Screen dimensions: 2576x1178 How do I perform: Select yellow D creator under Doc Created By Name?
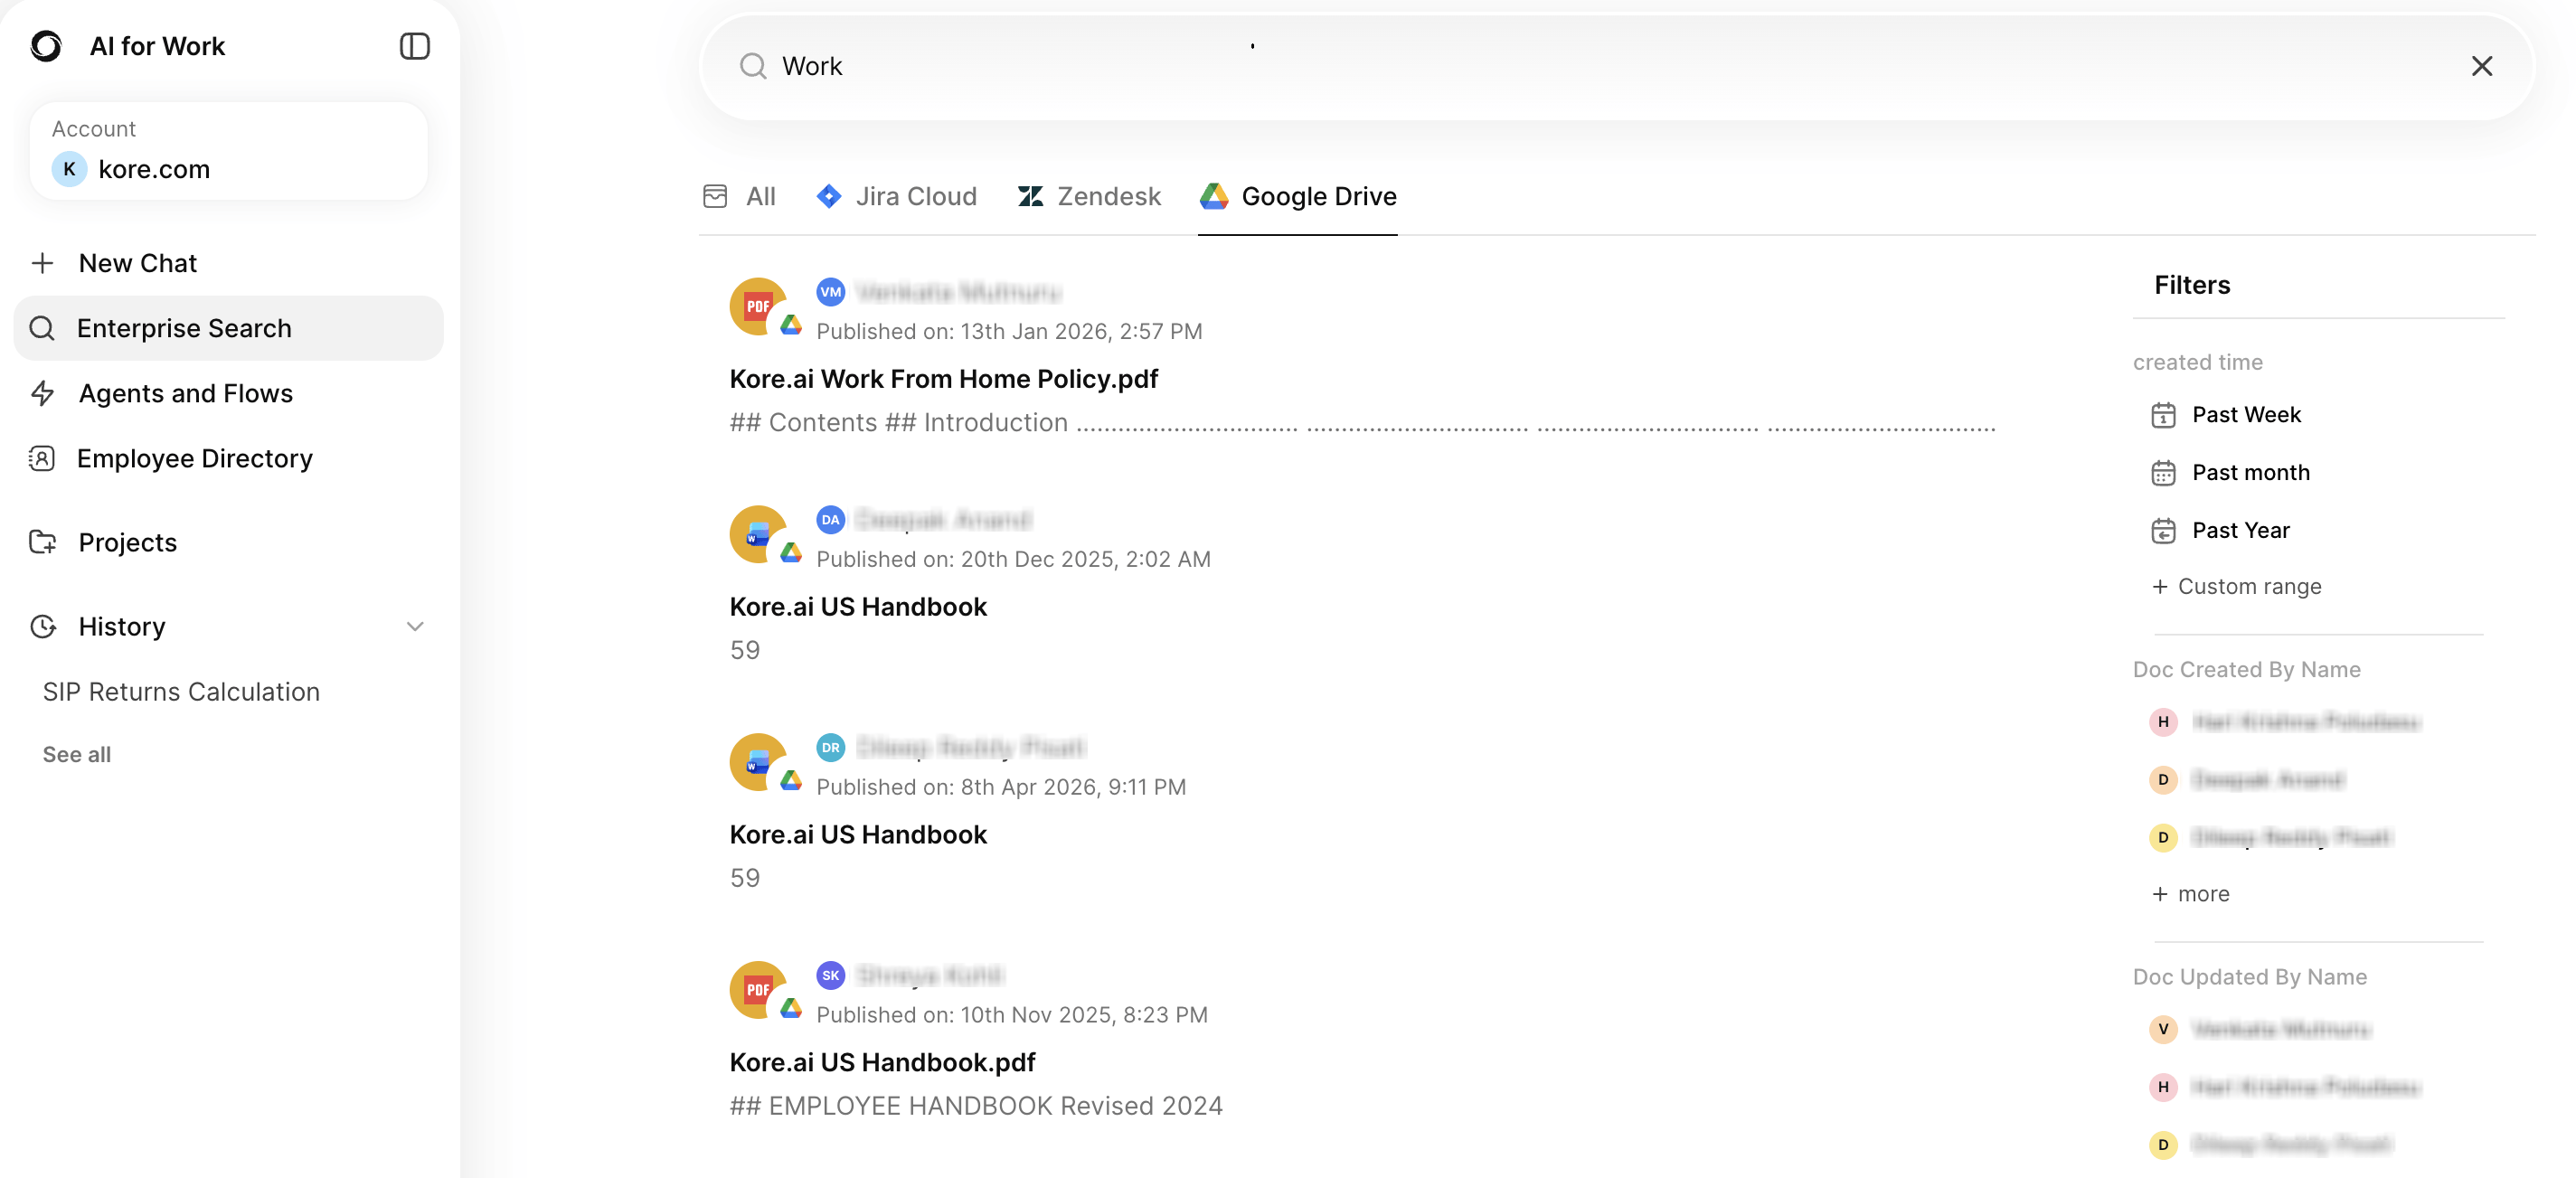(2270, 838)
